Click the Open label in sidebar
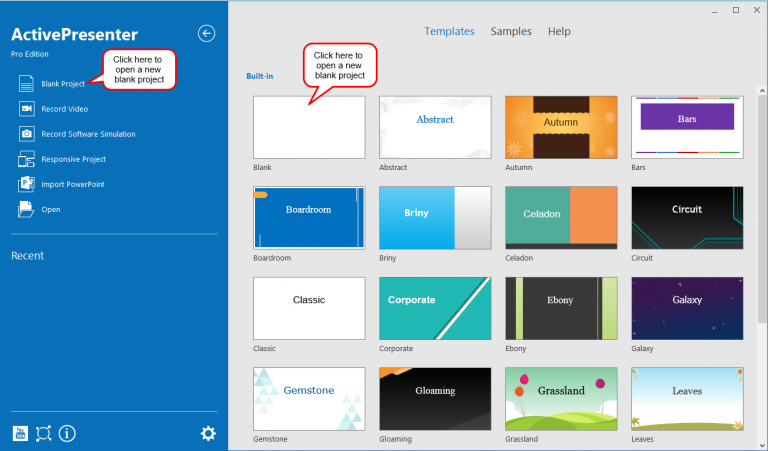 [x=50, y=209]
